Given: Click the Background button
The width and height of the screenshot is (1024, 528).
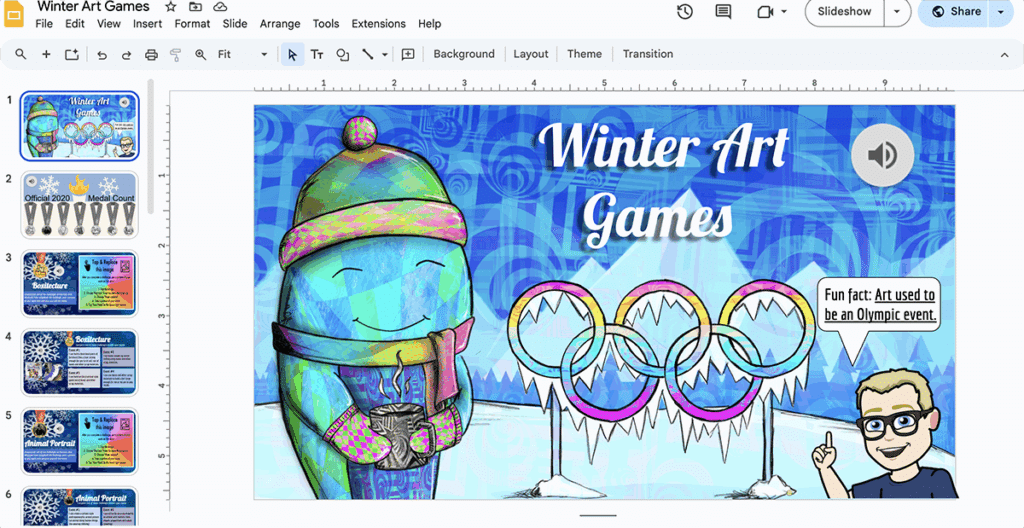Looking at the screenshot, I should [x=464, y=54].
